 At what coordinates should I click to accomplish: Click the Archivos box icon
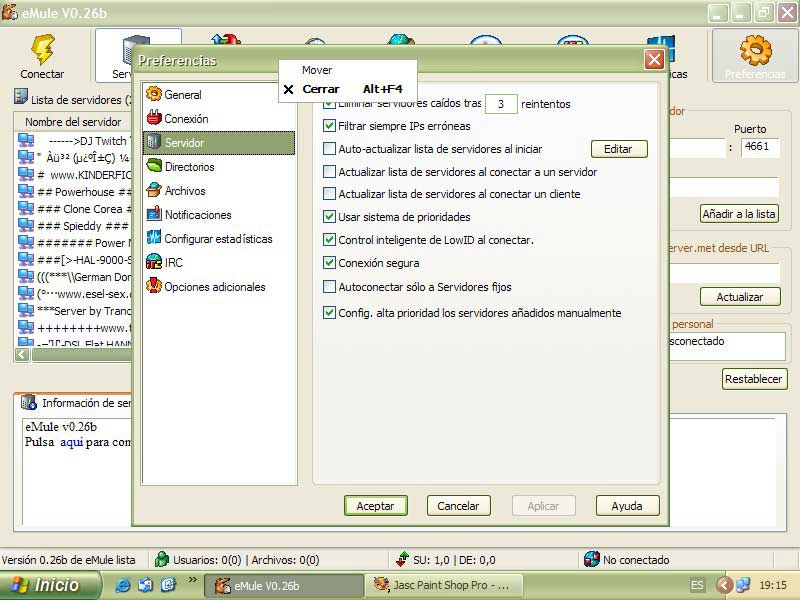(x=154, y=190)
